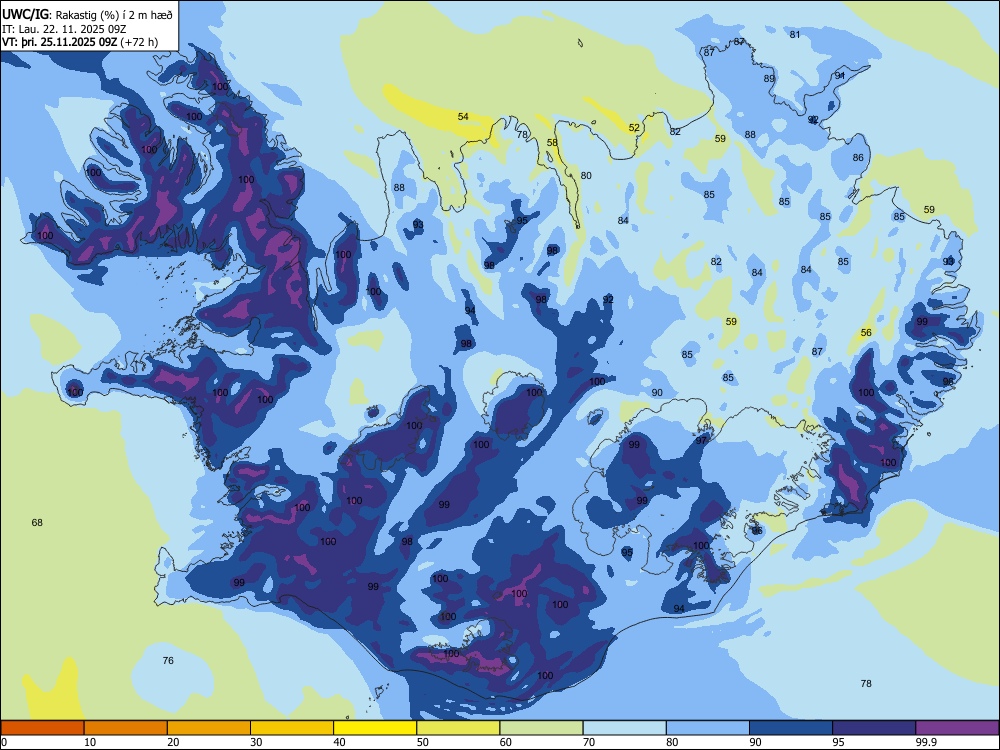Select the pale green 60–70 legend swatch
Screen dimensions: 1000x750
pyautogui.click(x=541, y=728)
